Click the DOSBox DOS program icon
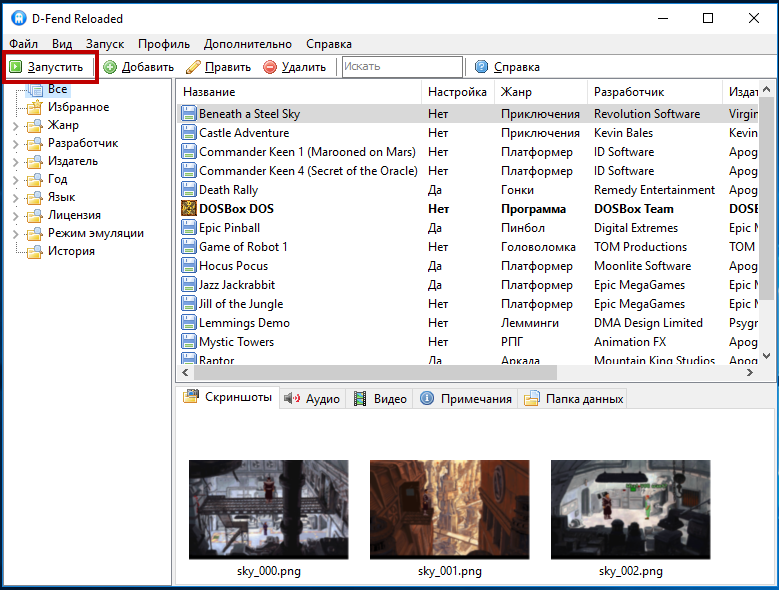This screenshot has height=590, width=779. point(188,209)
